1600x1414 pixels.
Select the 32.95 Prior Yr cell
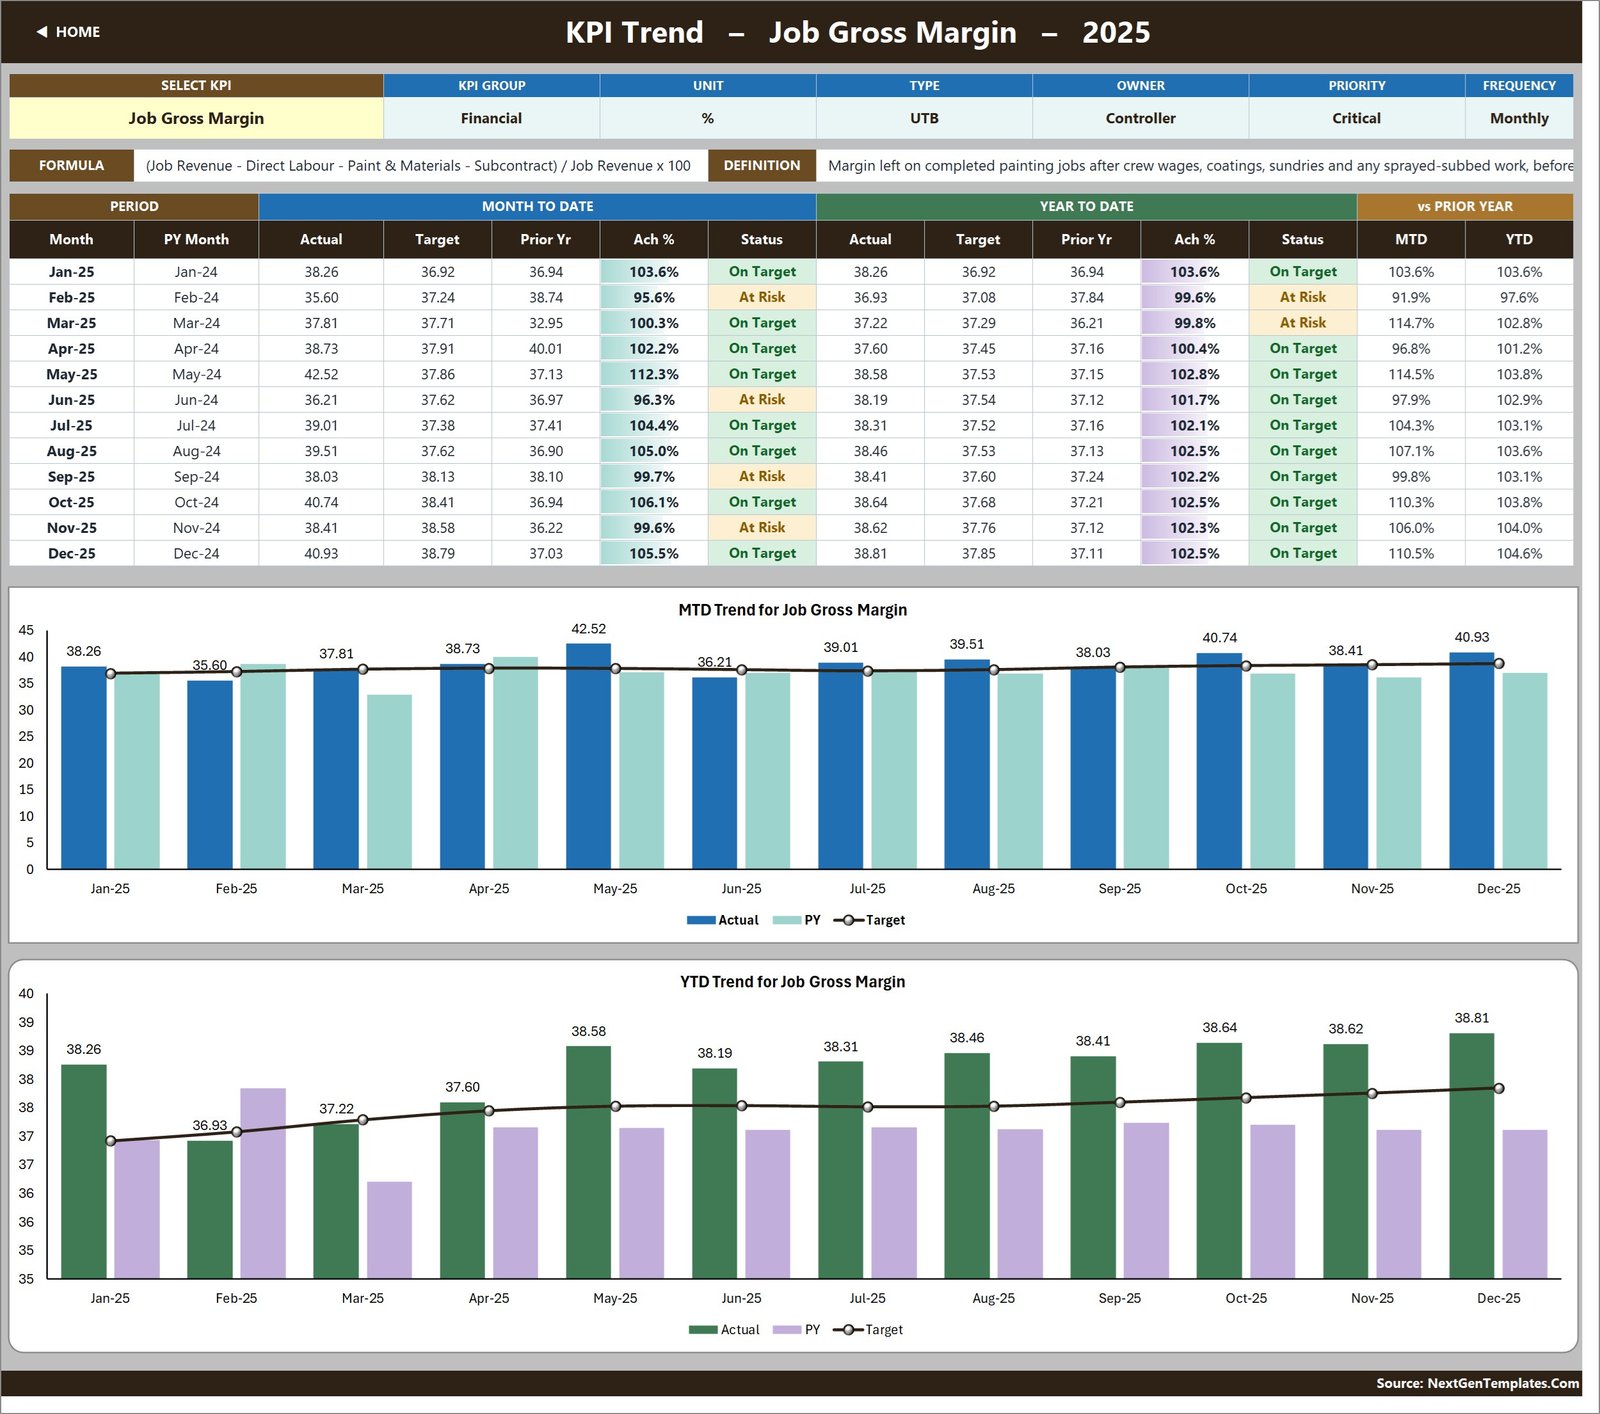tap(546, 323)
